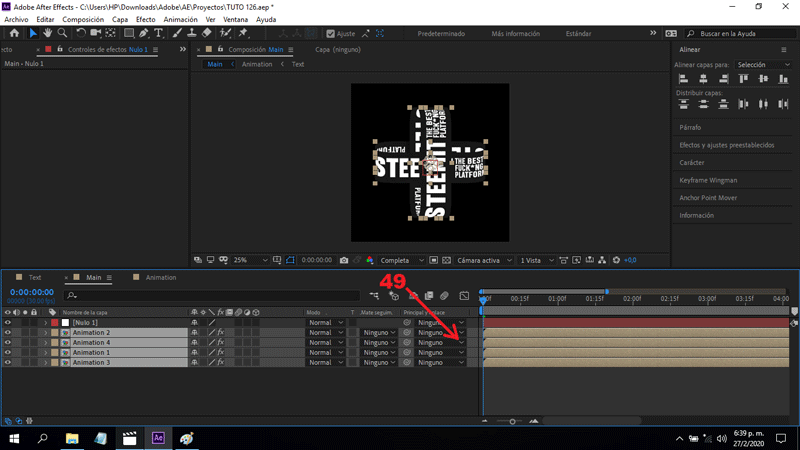Image resolution: width=800 pixels, height=450 pixels.
Task: Open the 25% magnification dropdown
Action: pyautogui.click(x=250, y=260)
